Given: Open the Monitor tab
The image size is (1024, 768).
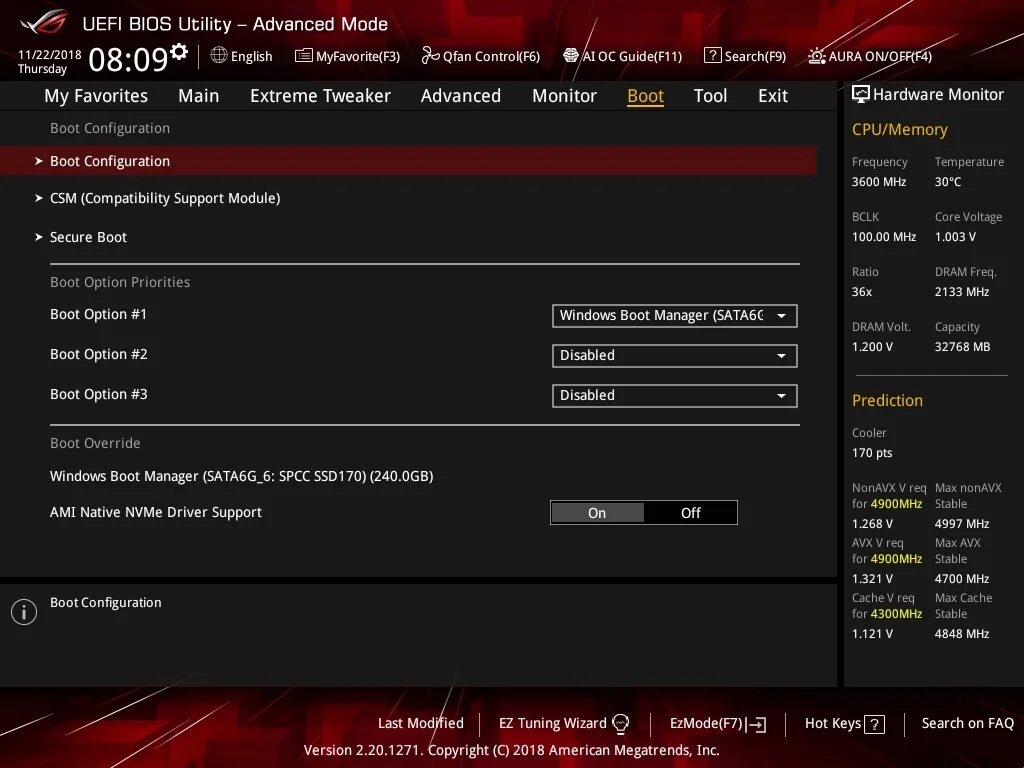Looking at the screenshot, I should (x=564, y=96).
